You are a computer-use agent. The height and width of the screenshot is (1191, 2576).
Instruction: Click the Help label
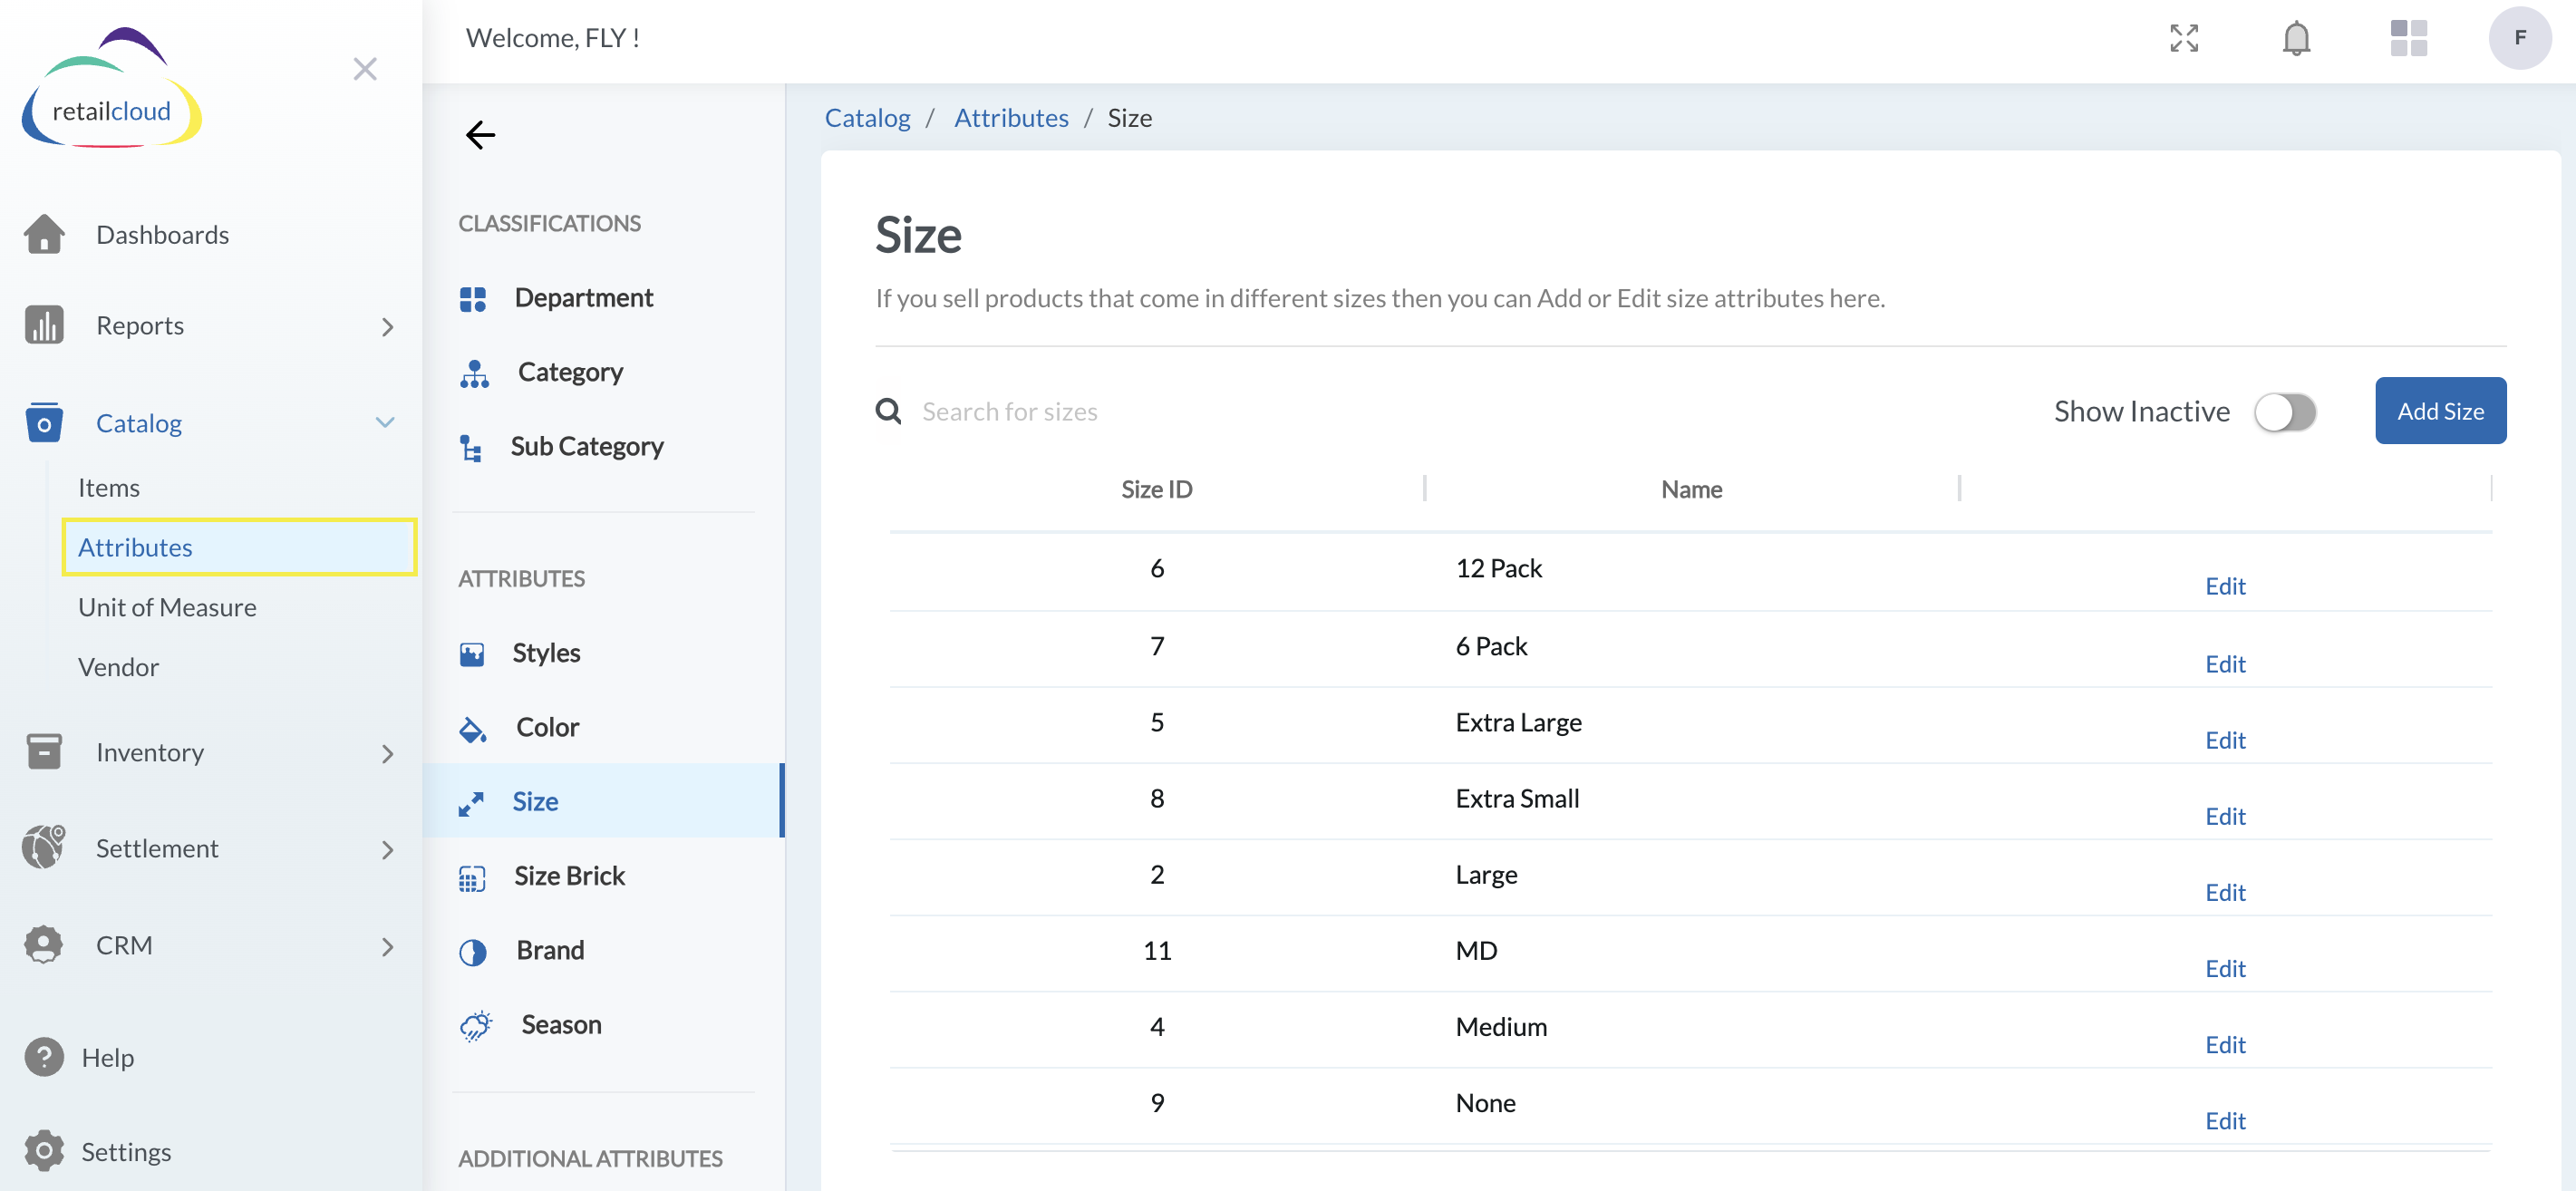pyautogui.click(x=108, y=1057)
